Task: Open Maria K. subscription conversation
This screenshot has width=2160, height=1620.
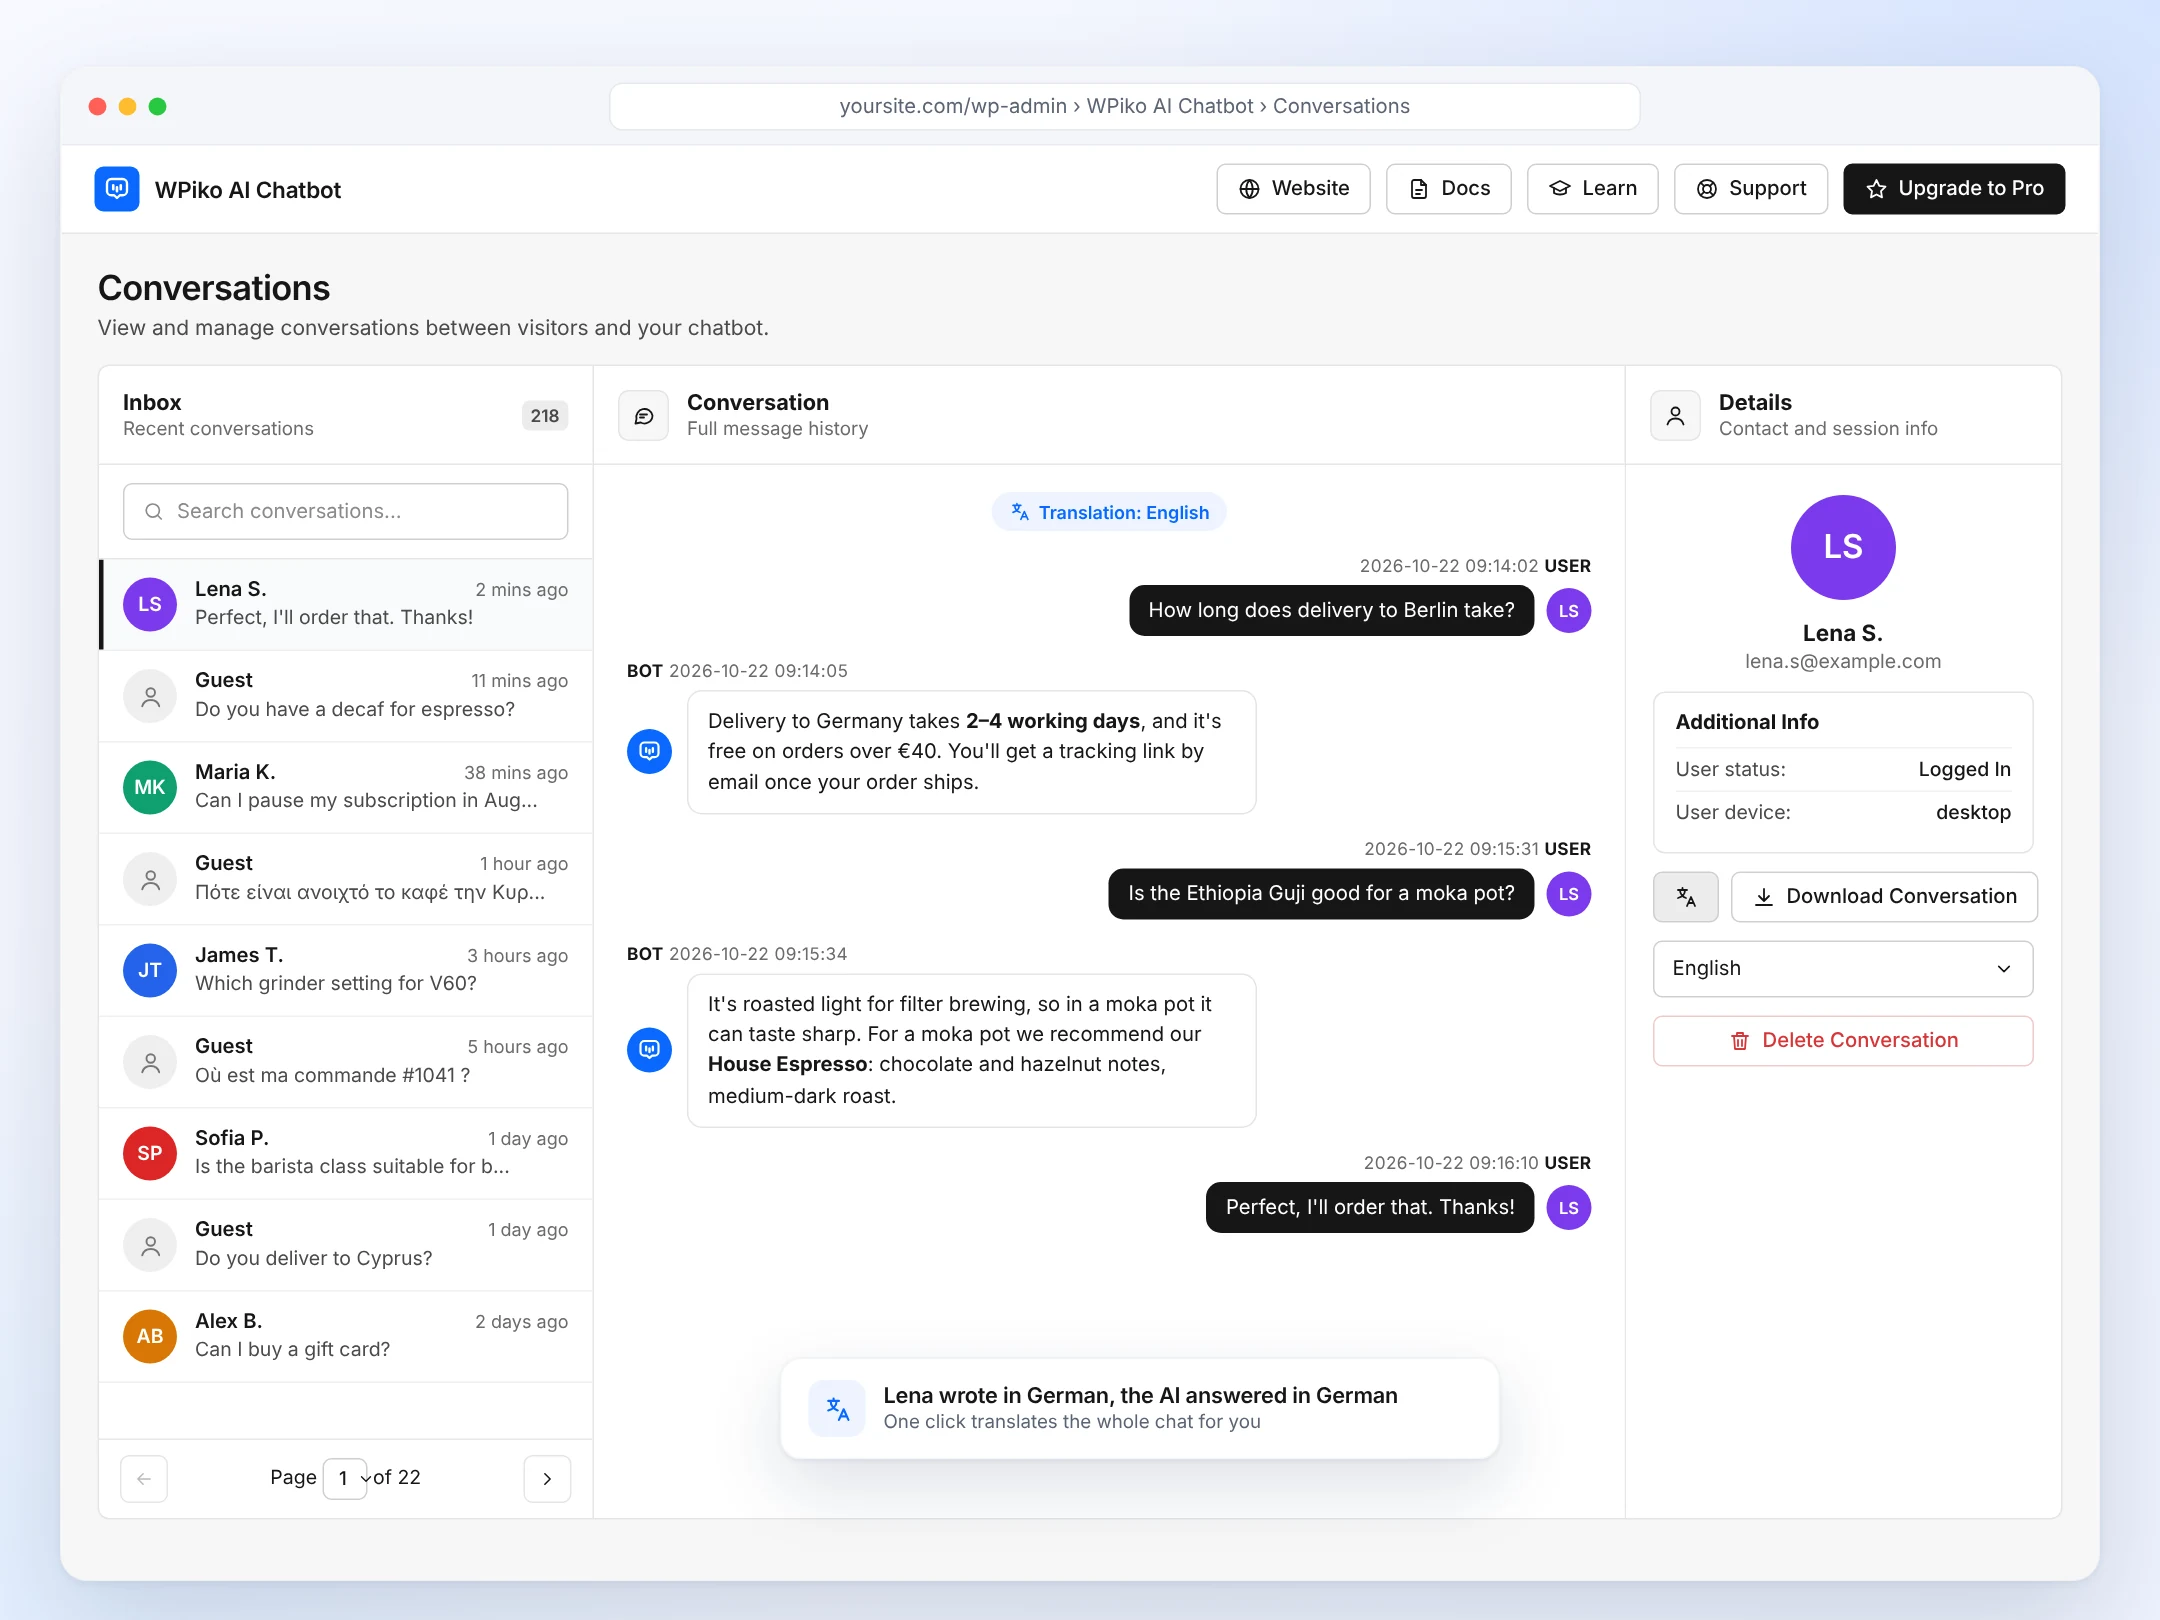Action: pyautogui.click(x=346, y=787)
